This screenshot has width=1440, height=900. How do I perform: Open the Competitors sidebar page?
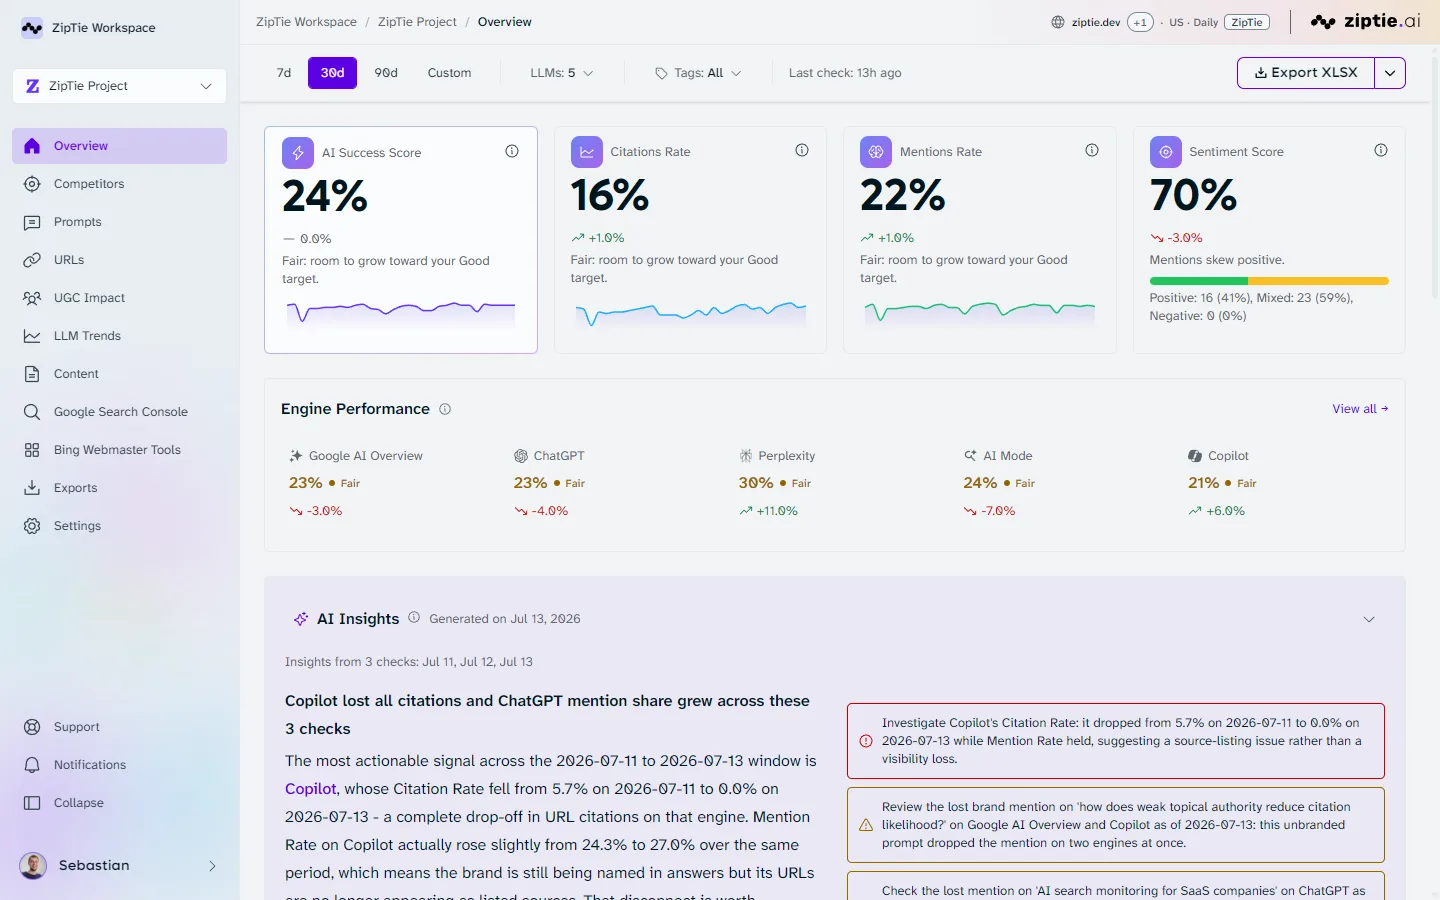coord(119,184)
